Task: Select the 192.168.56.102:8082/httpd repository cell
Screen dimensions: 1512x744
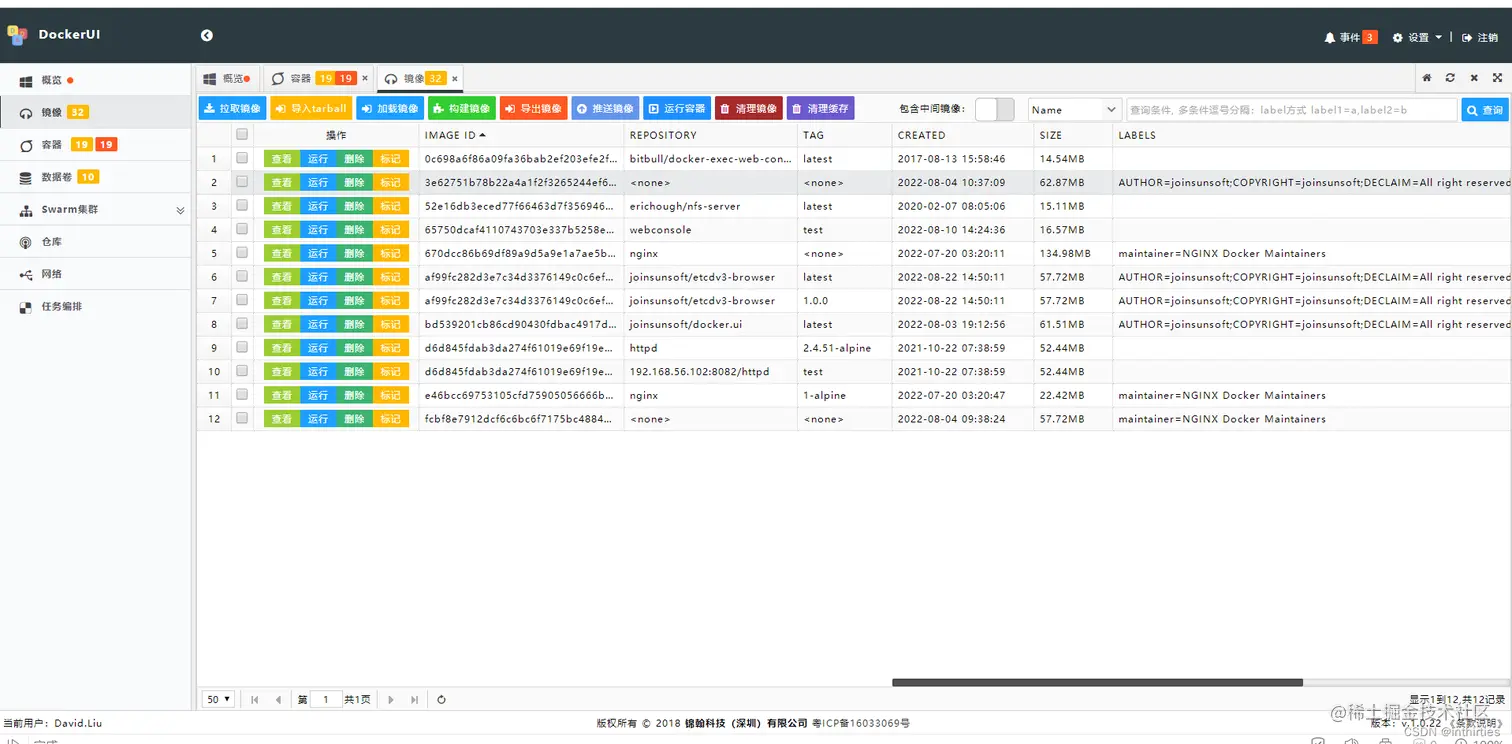Action: [x=710, y=371]
